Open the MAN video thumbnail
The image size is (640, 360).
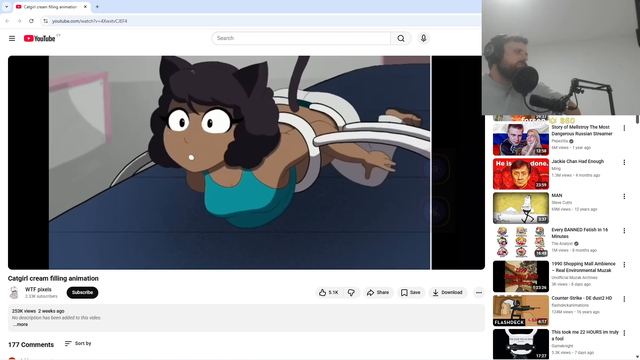[x=521, y=208]
